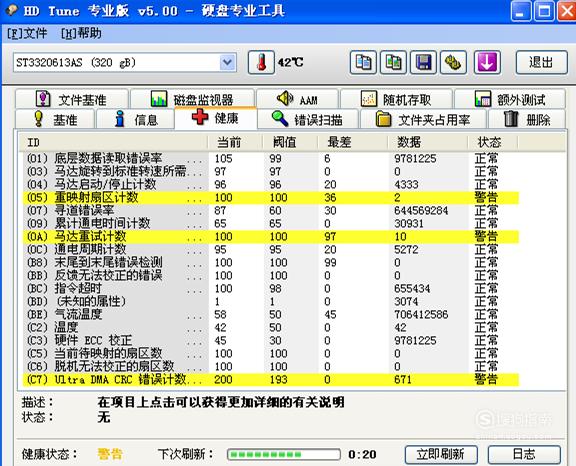Viewport: 576px width, 466px height.
Task: Click the data value 644569284
Action: tap(421, 210)
